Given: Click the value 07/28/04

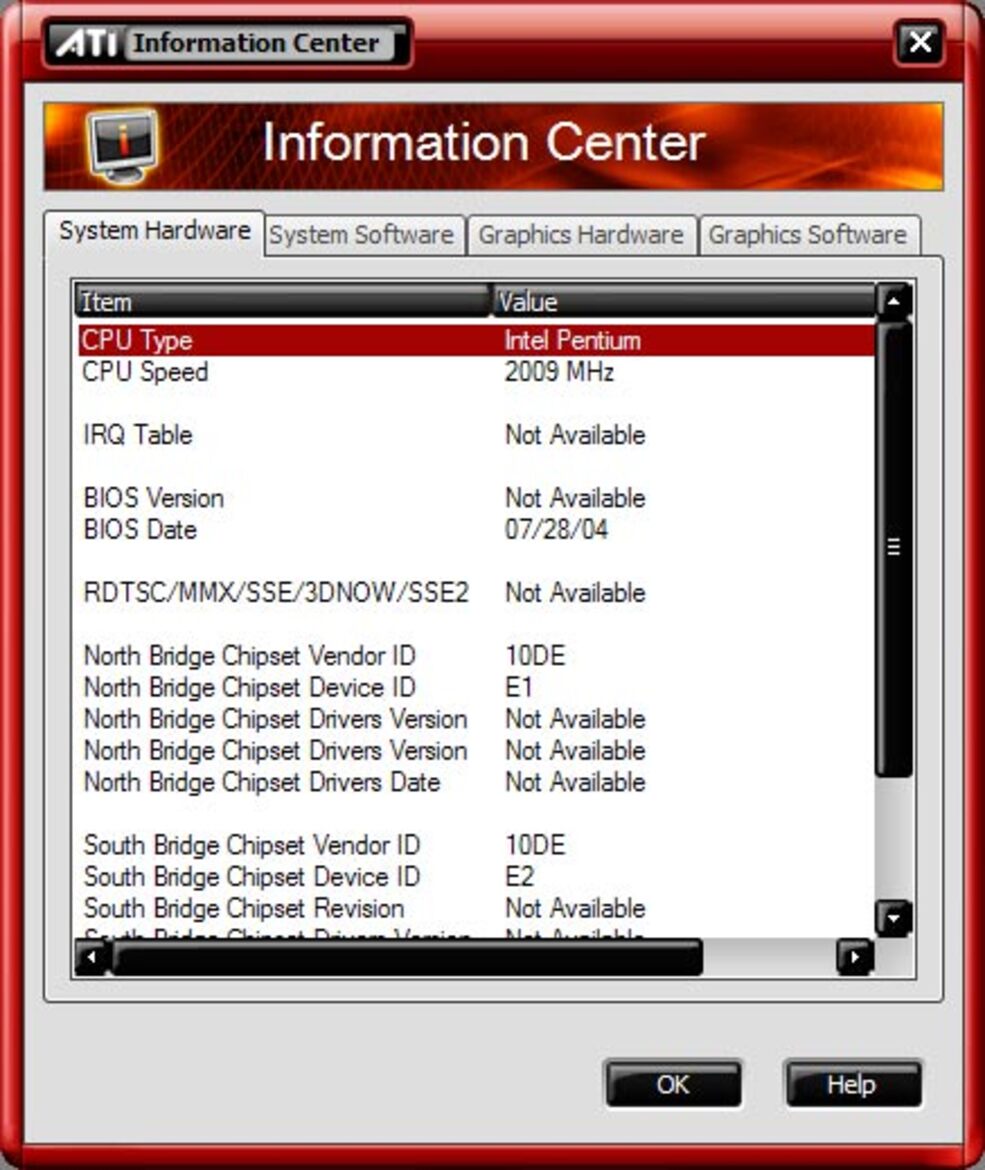Looking at the screenshot, I should coord(557,530).
